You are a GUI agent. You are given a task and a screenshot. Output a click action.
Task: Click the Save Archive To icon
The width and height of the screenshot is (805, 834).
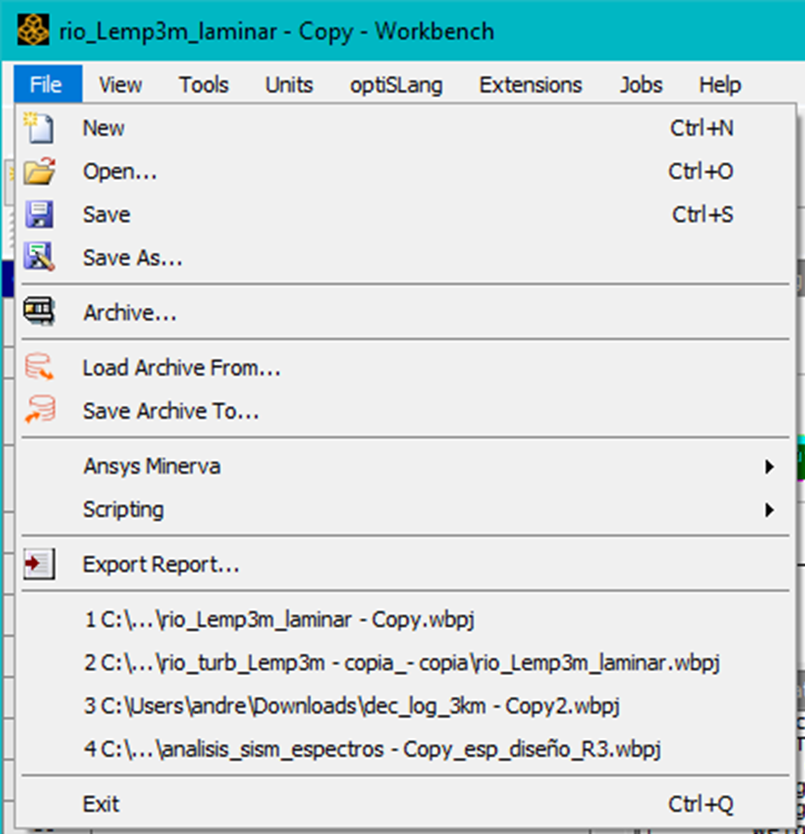(38, 411)
